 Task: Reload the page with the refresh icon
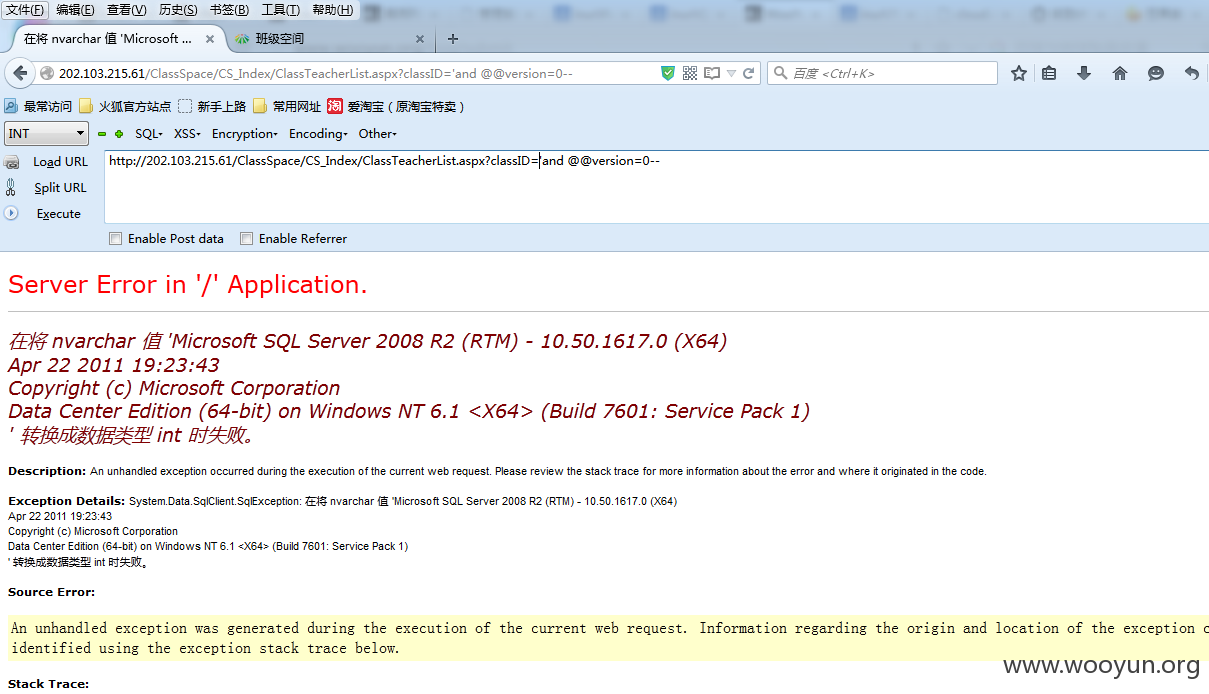[x=748, y=73]
